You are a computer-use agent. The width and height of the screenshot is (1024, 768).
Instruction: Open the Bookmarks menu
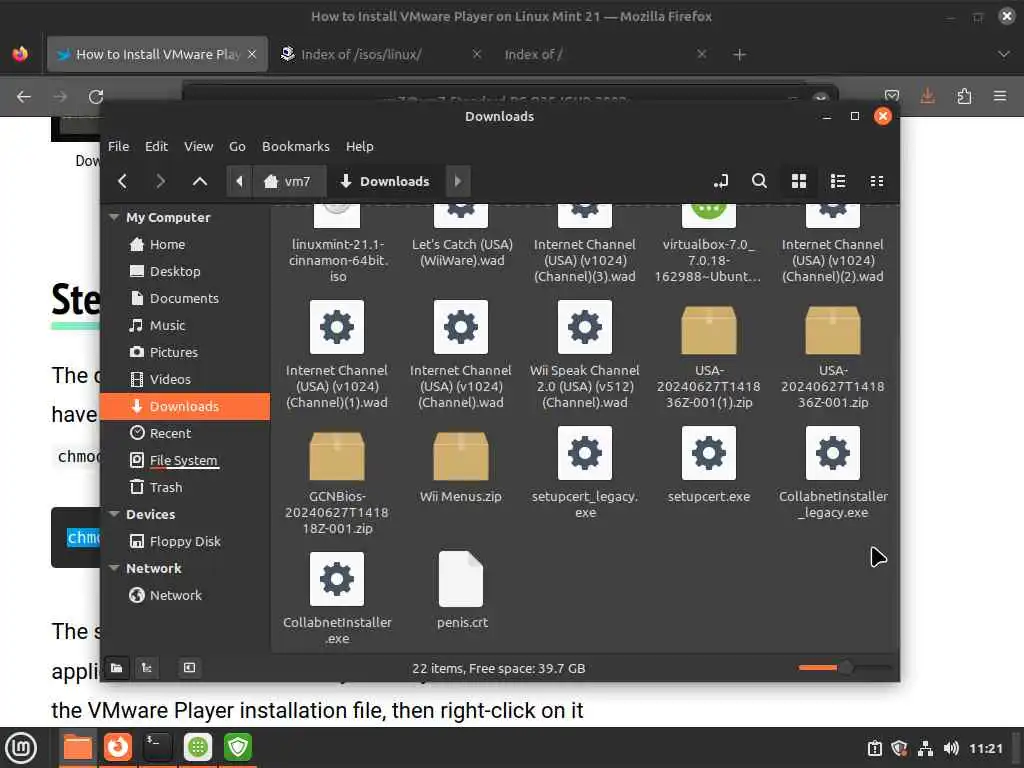296,146
